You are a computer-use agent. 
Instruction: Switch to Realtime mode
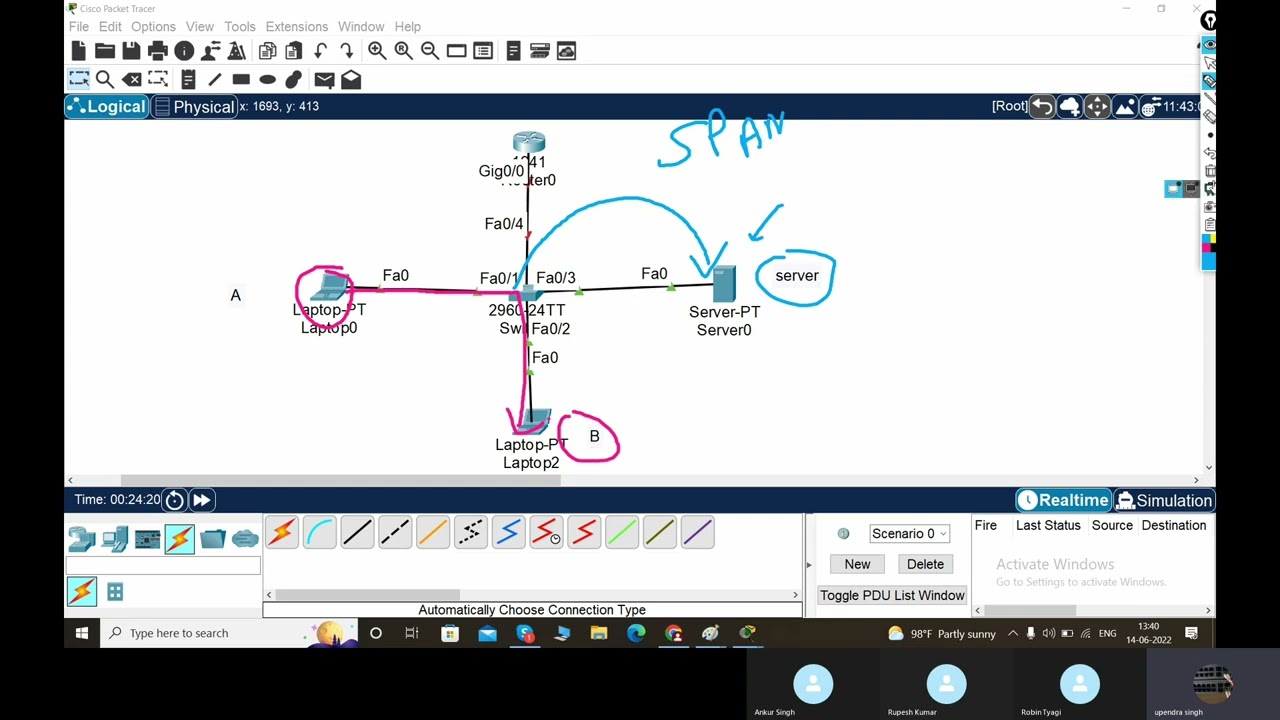tap(1064, 500)
